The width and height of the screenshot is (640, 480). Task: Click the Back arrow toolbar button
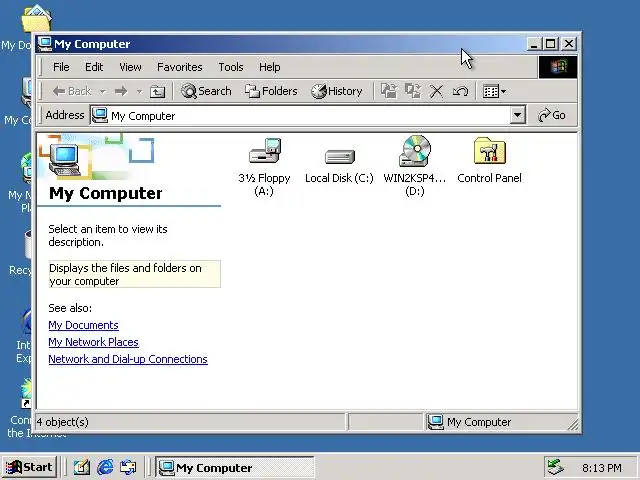pyautogui.click(x=71, y=91)
